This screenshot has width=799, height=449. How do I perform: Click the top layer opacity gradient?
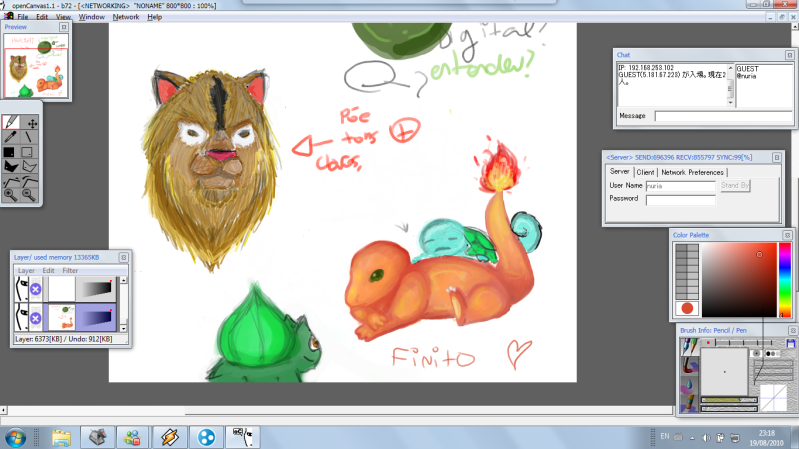[96, 289]
